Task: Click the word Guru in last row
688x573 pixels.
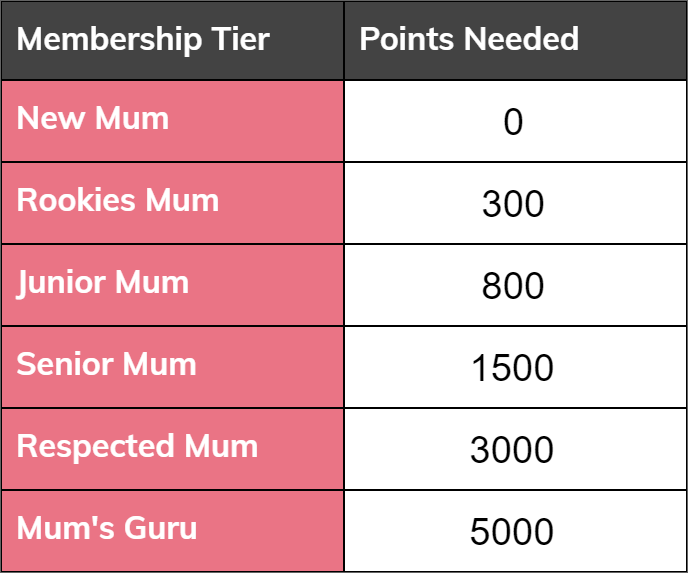Action: click(x=161, y=528)
